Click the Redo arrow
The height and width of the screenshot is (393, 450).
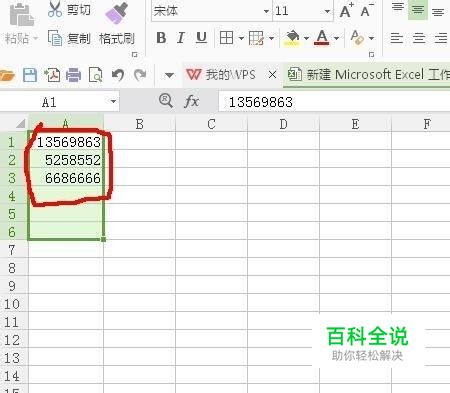140,75
